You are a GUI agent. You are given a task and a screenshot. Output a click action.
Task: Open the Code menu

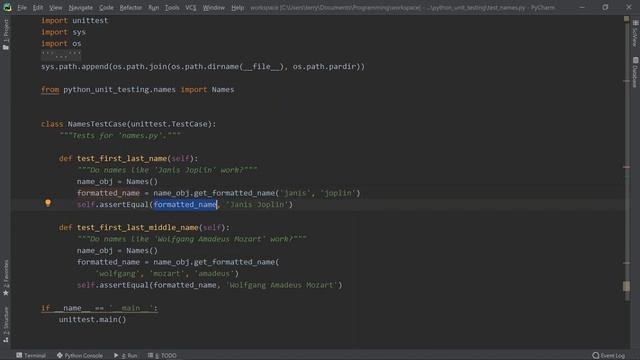(x=106, y=7)
